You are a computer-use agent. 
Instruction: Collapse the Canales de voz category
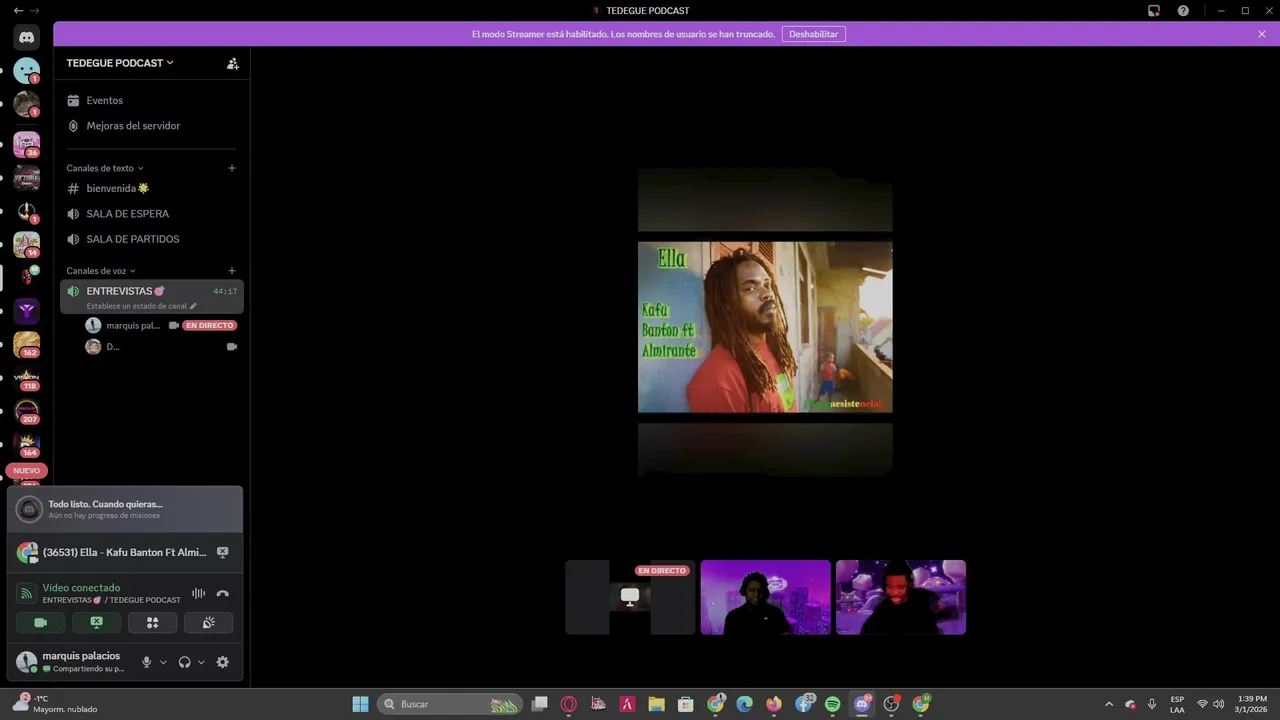[101, 271]
